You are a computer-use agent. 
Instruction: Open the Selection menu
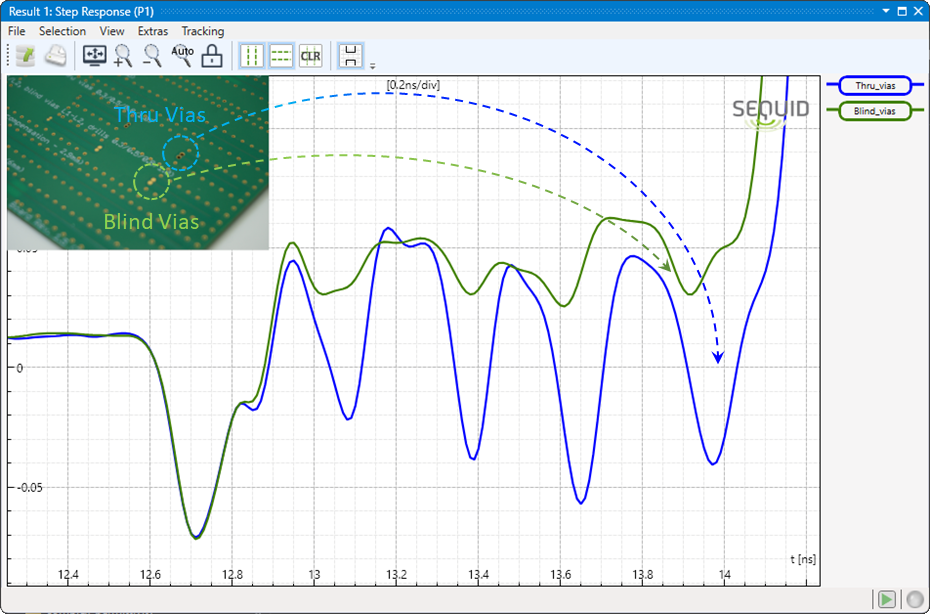[x=62, y=31]
